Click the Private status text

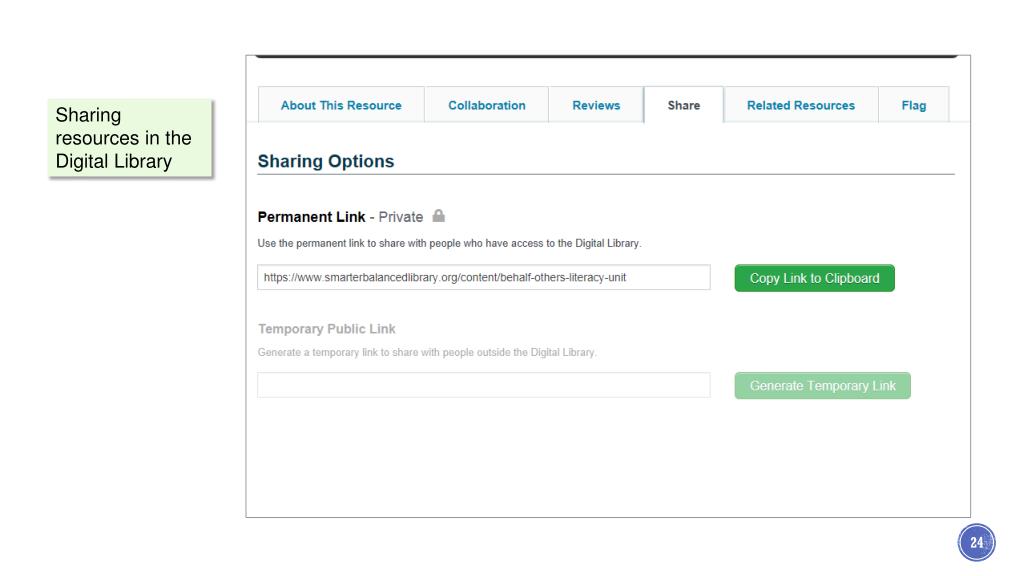coord(401,217)
